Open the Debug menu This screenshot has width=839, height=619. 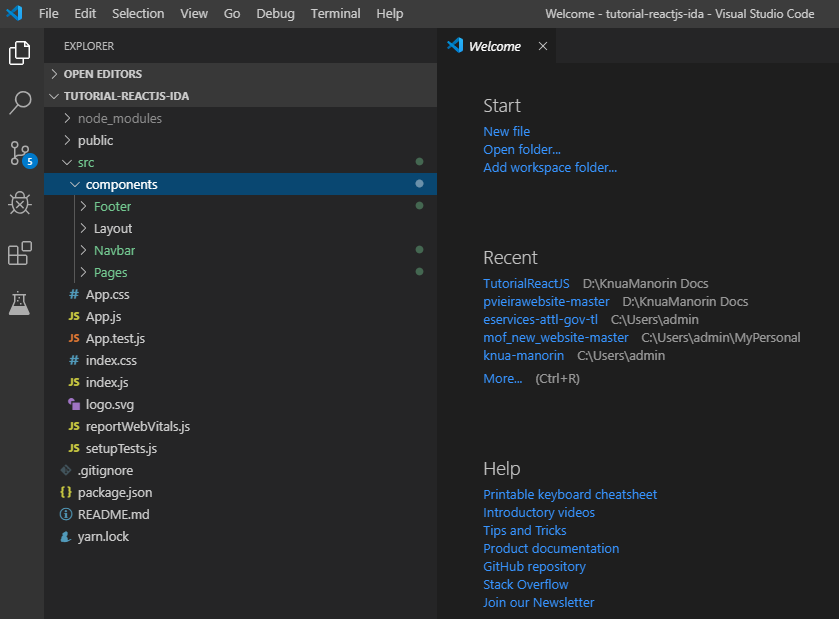[276, 13]
